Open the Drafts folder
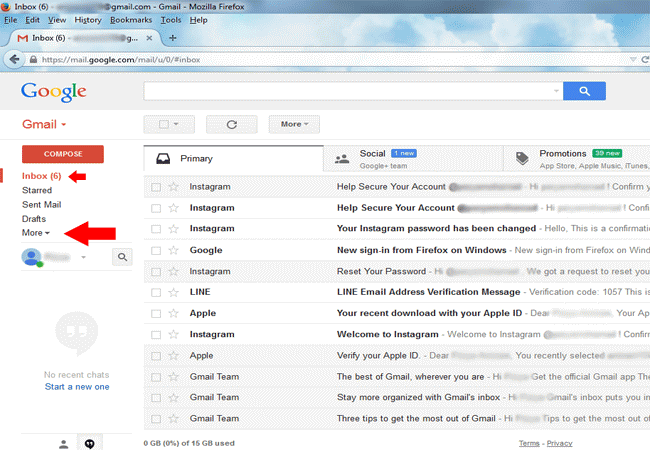Image resolution: width=650 pixels, height=450 pixels. (34, 219)
